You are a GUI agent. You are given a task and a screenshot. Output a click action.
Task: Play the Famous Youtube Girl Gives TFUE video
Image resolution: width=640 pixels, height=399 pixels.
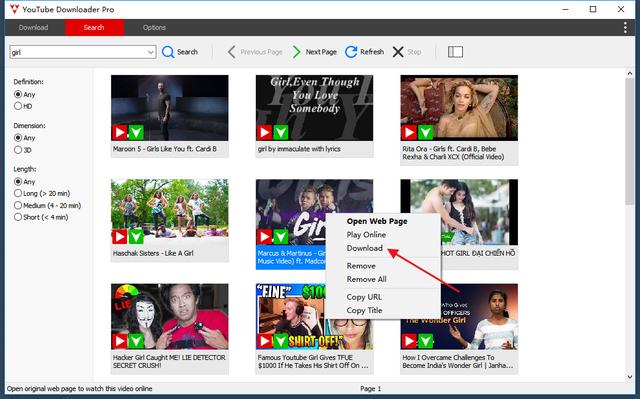pos(264,341)
